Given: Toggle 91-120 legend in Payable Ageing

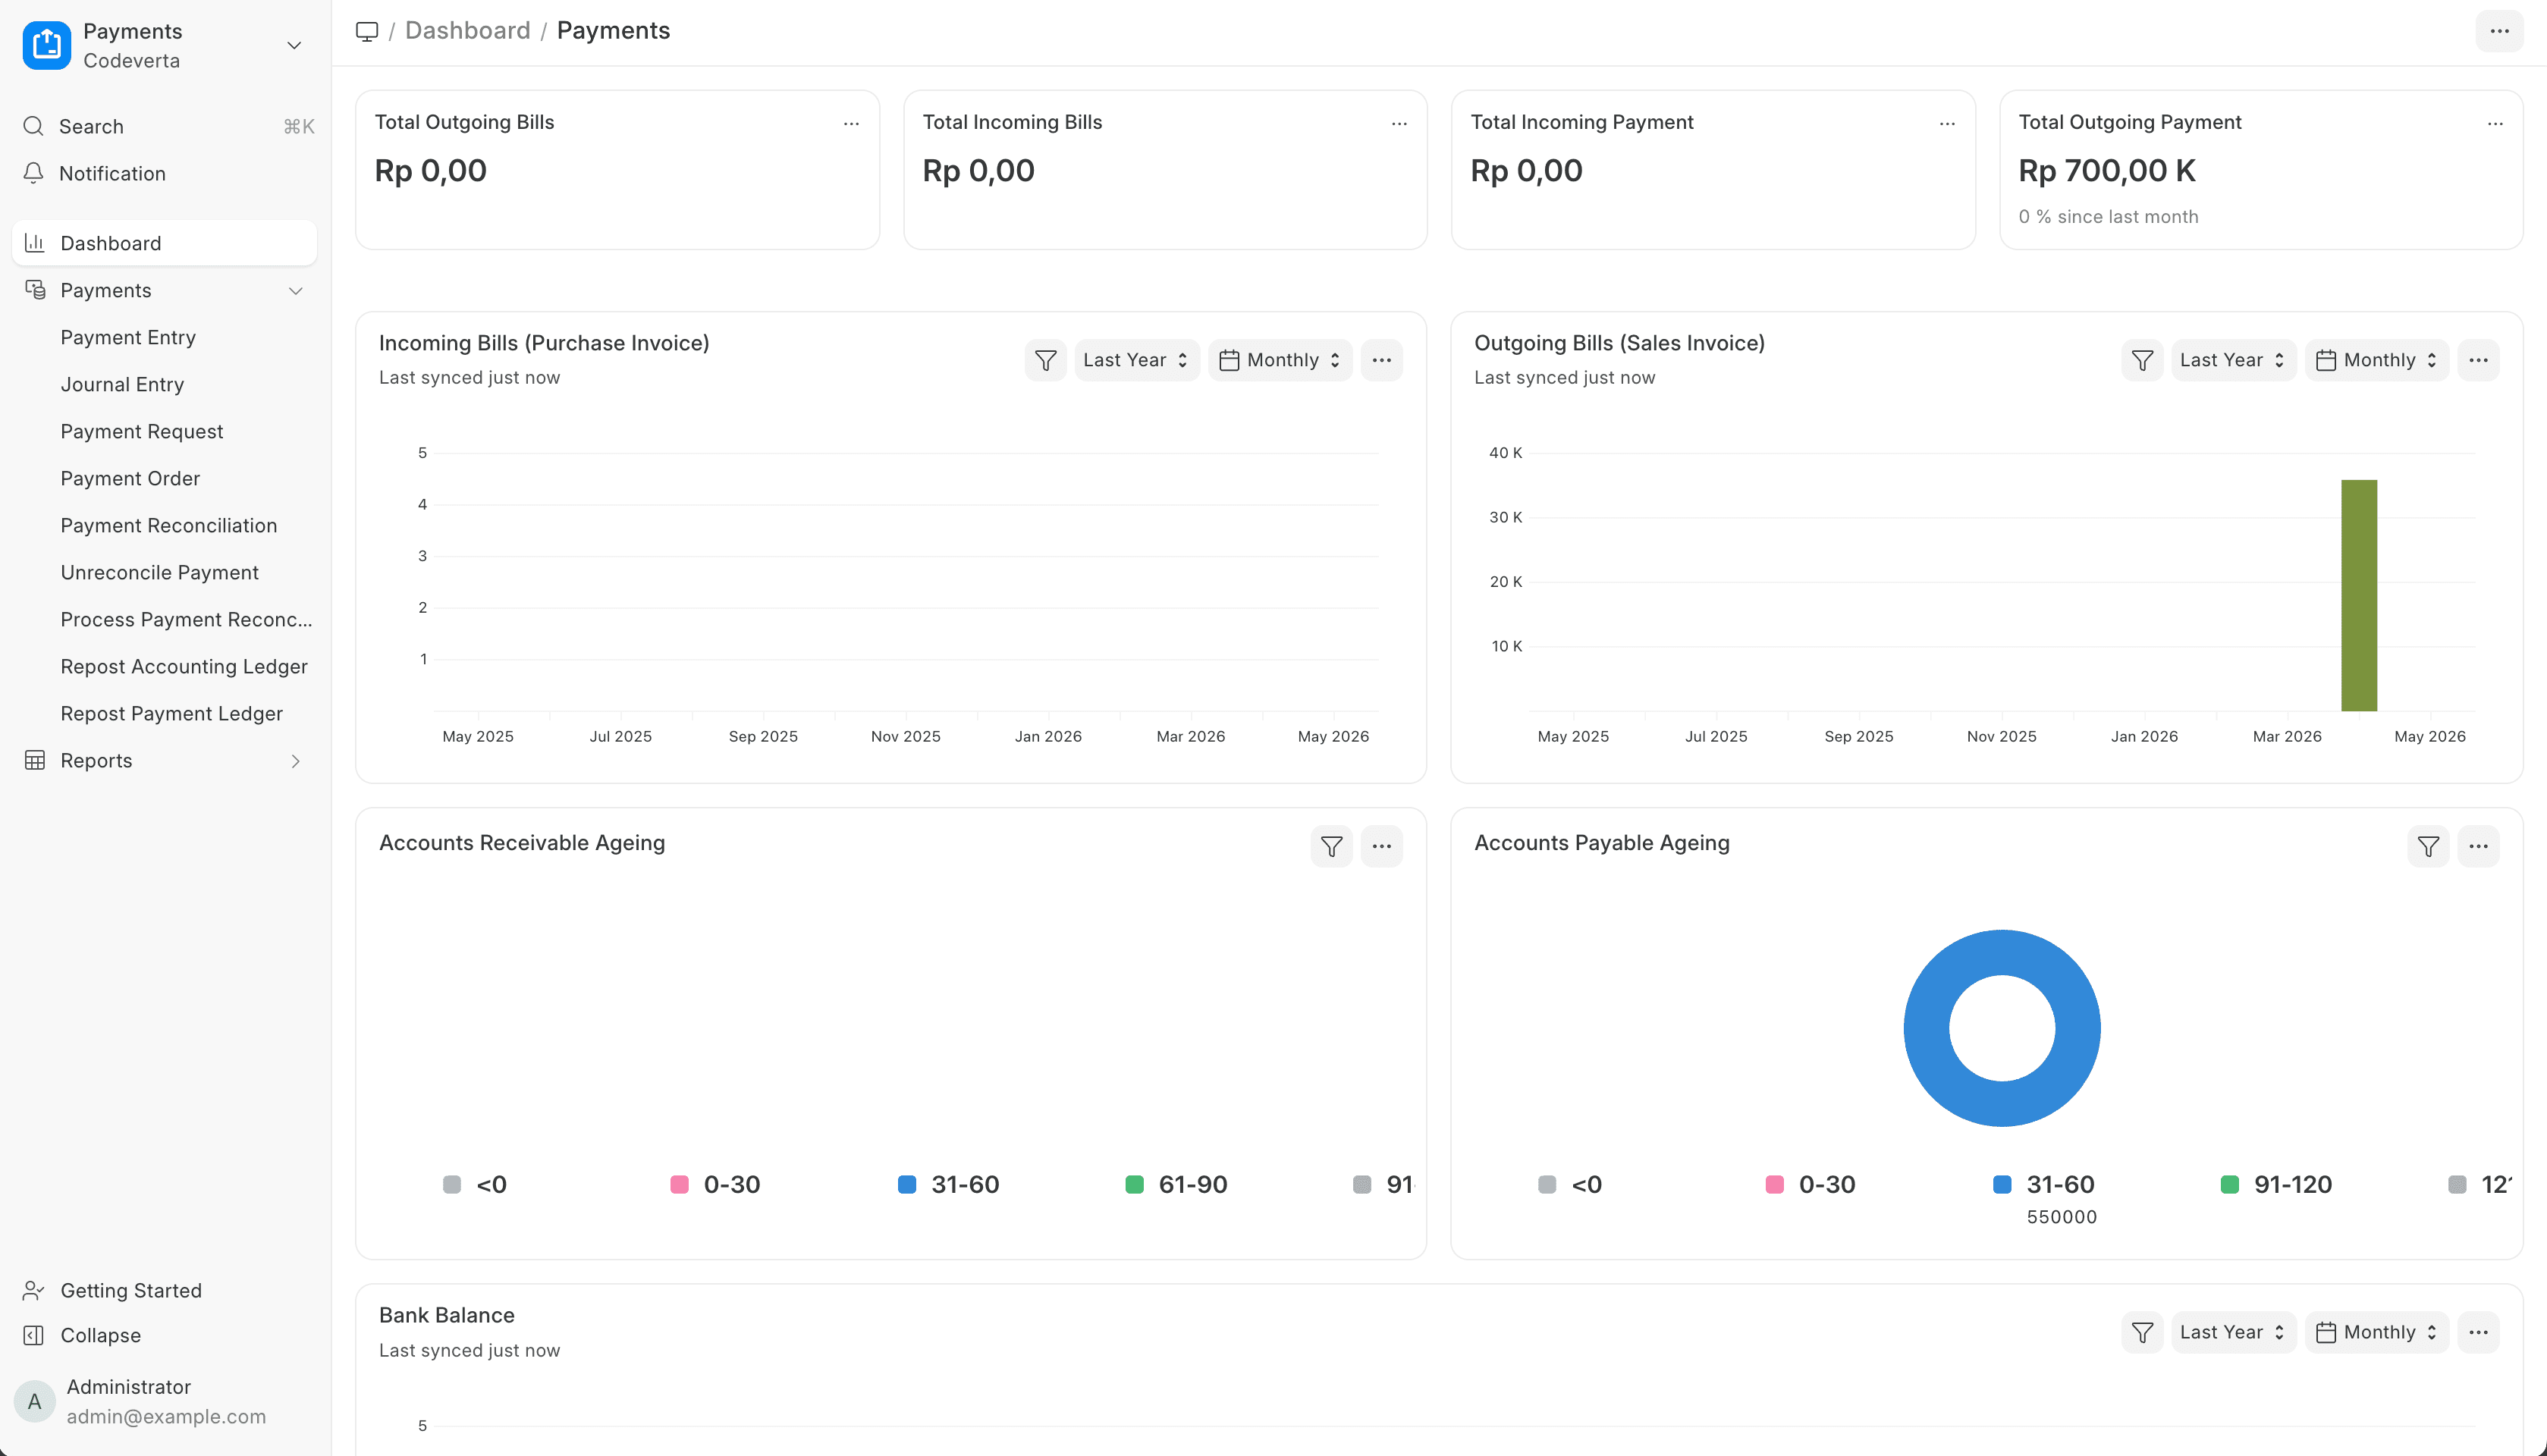Looking at the screenshot, I should coord(2276,1184).
